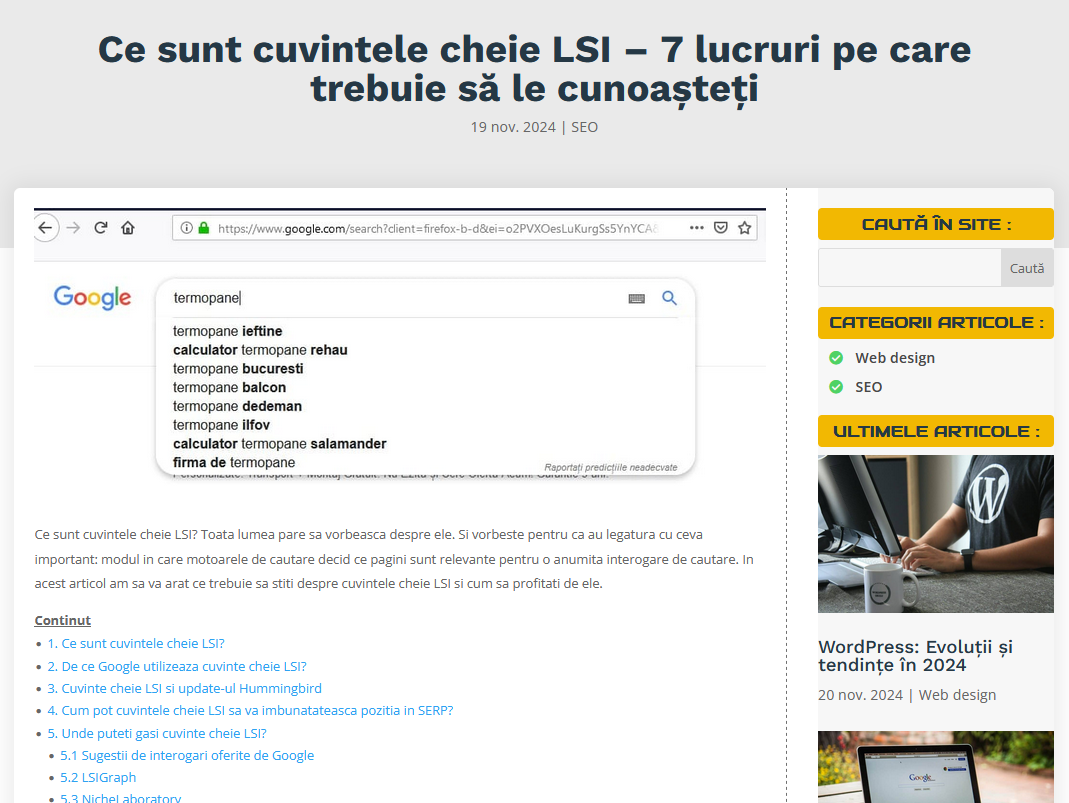Jump to section 1. Ce sunt cuvintele cheie LSI?
Screen dimensions: 1069x803
(x=136, y=644)
